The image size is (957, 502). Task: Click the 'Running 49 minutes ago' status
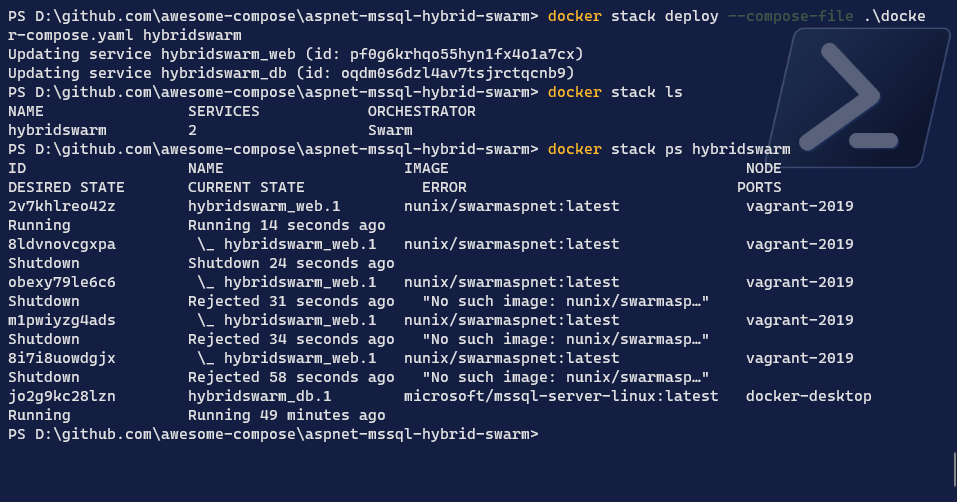tap(286, 415)
